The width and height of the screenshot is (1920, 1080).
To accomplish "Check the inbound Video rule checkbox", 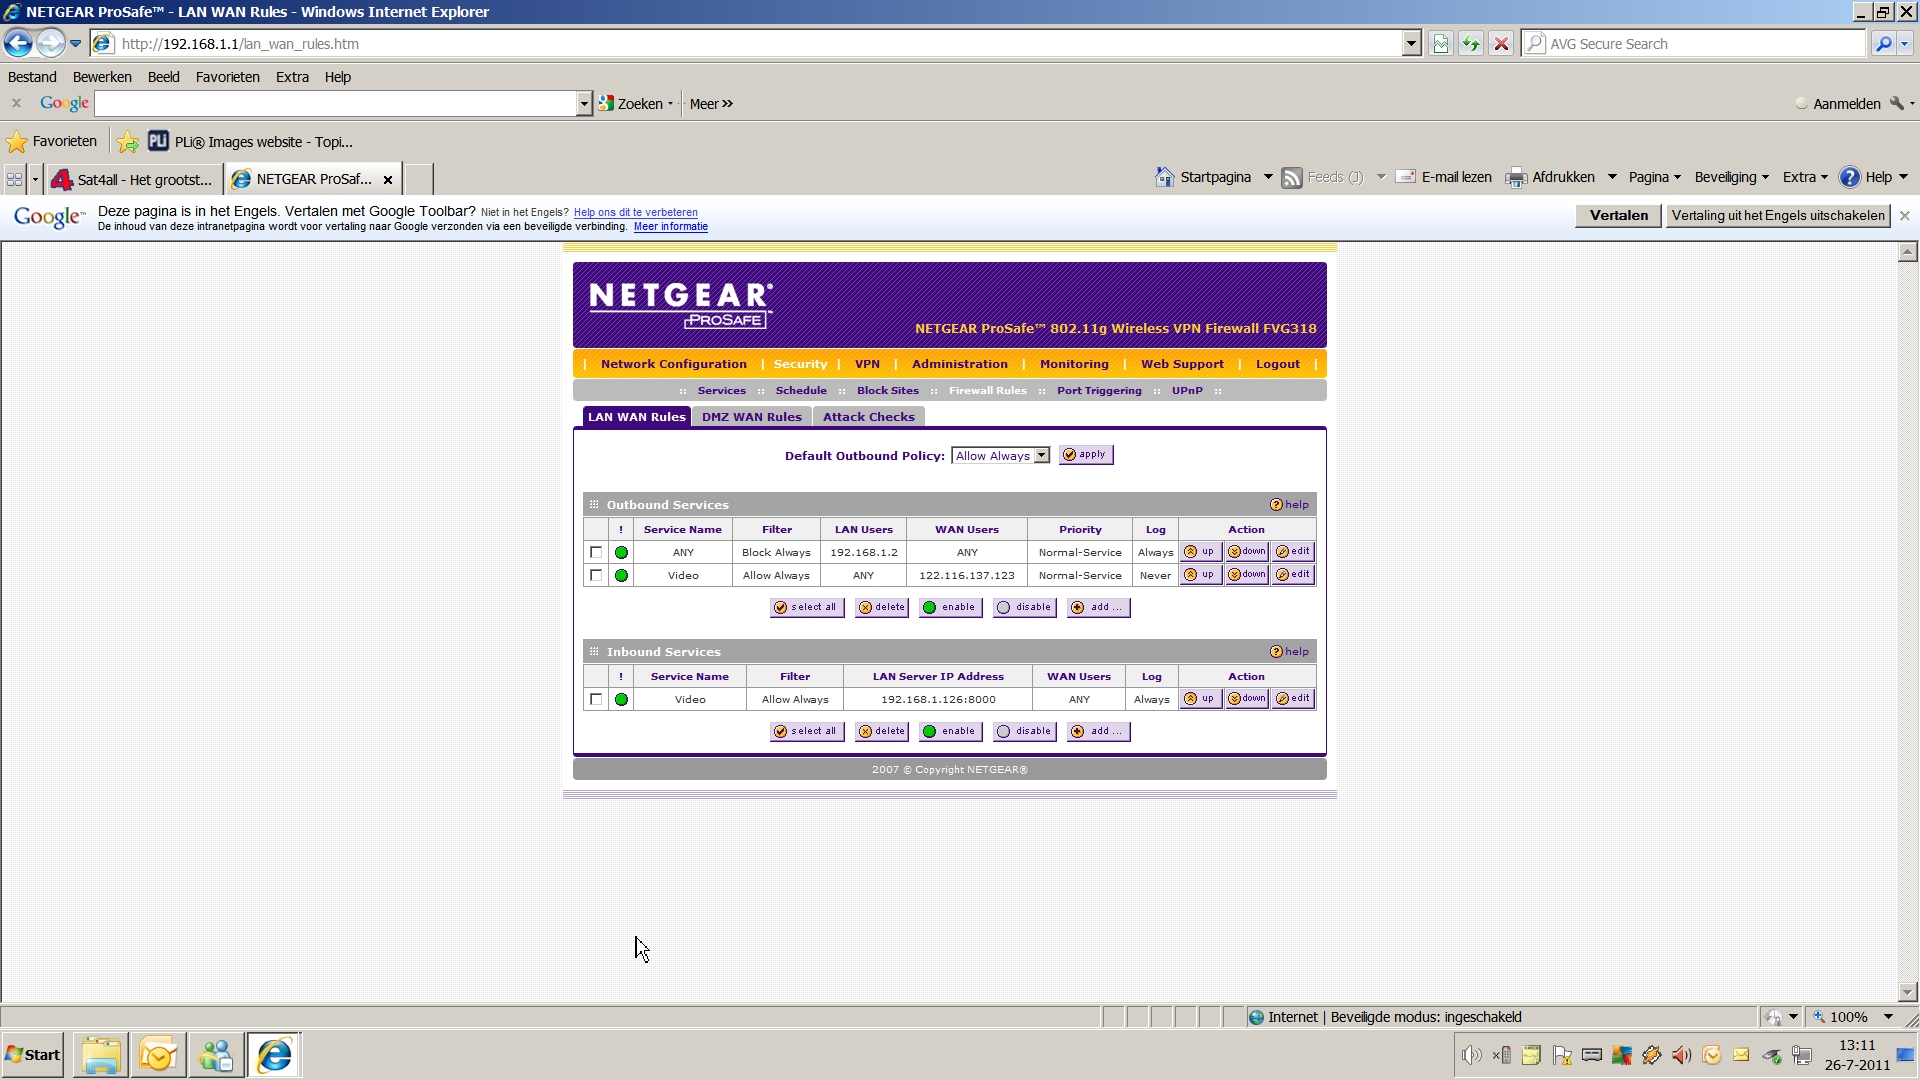I will coord(596,699).
